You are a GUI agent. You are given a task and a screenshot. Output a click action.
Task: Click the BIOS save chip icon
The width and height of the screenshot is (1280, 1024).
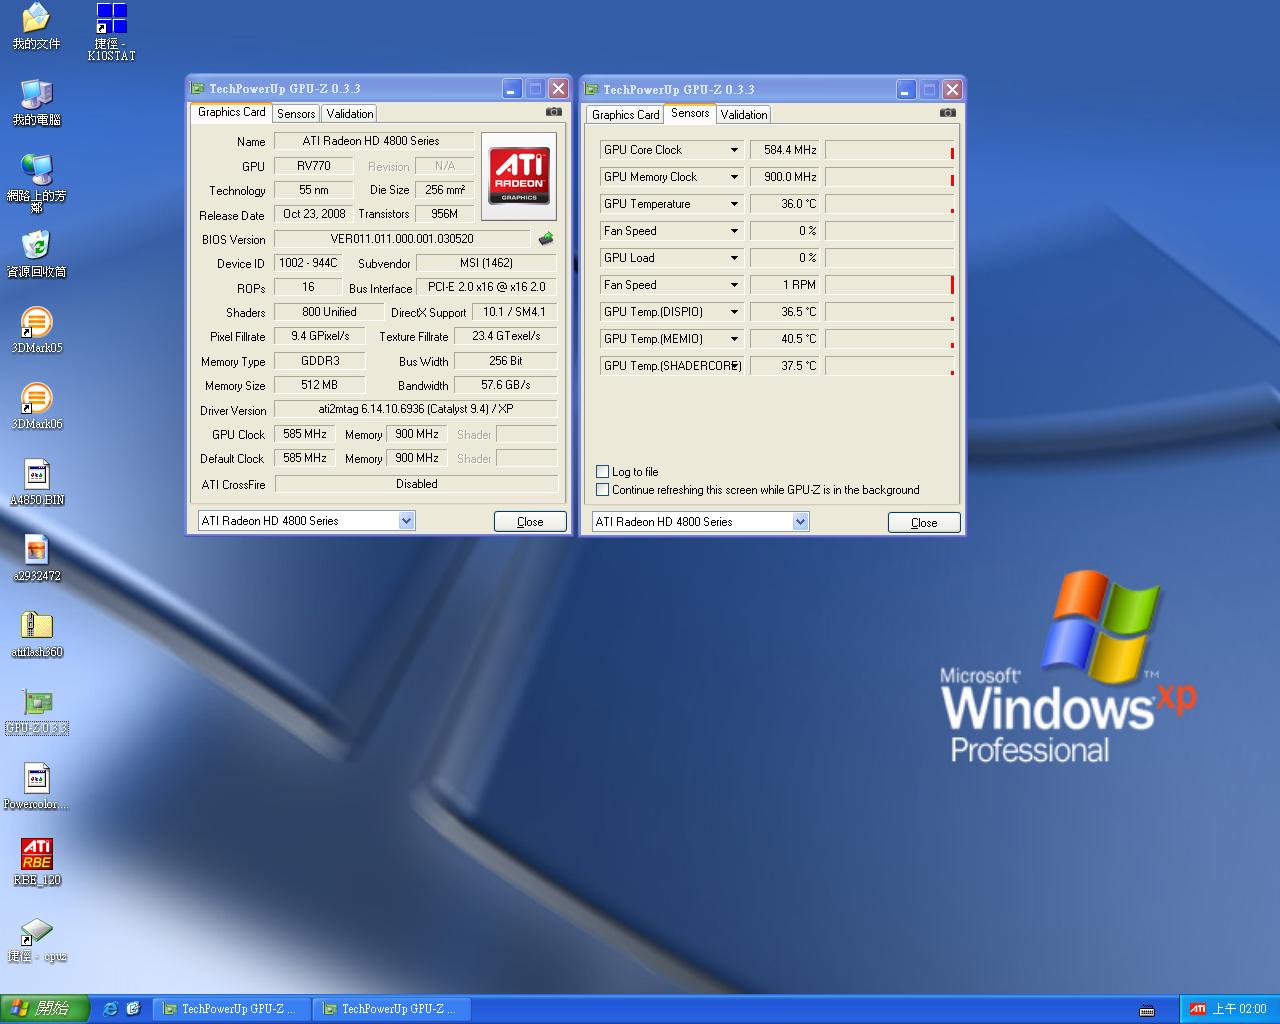pos(545,239)
